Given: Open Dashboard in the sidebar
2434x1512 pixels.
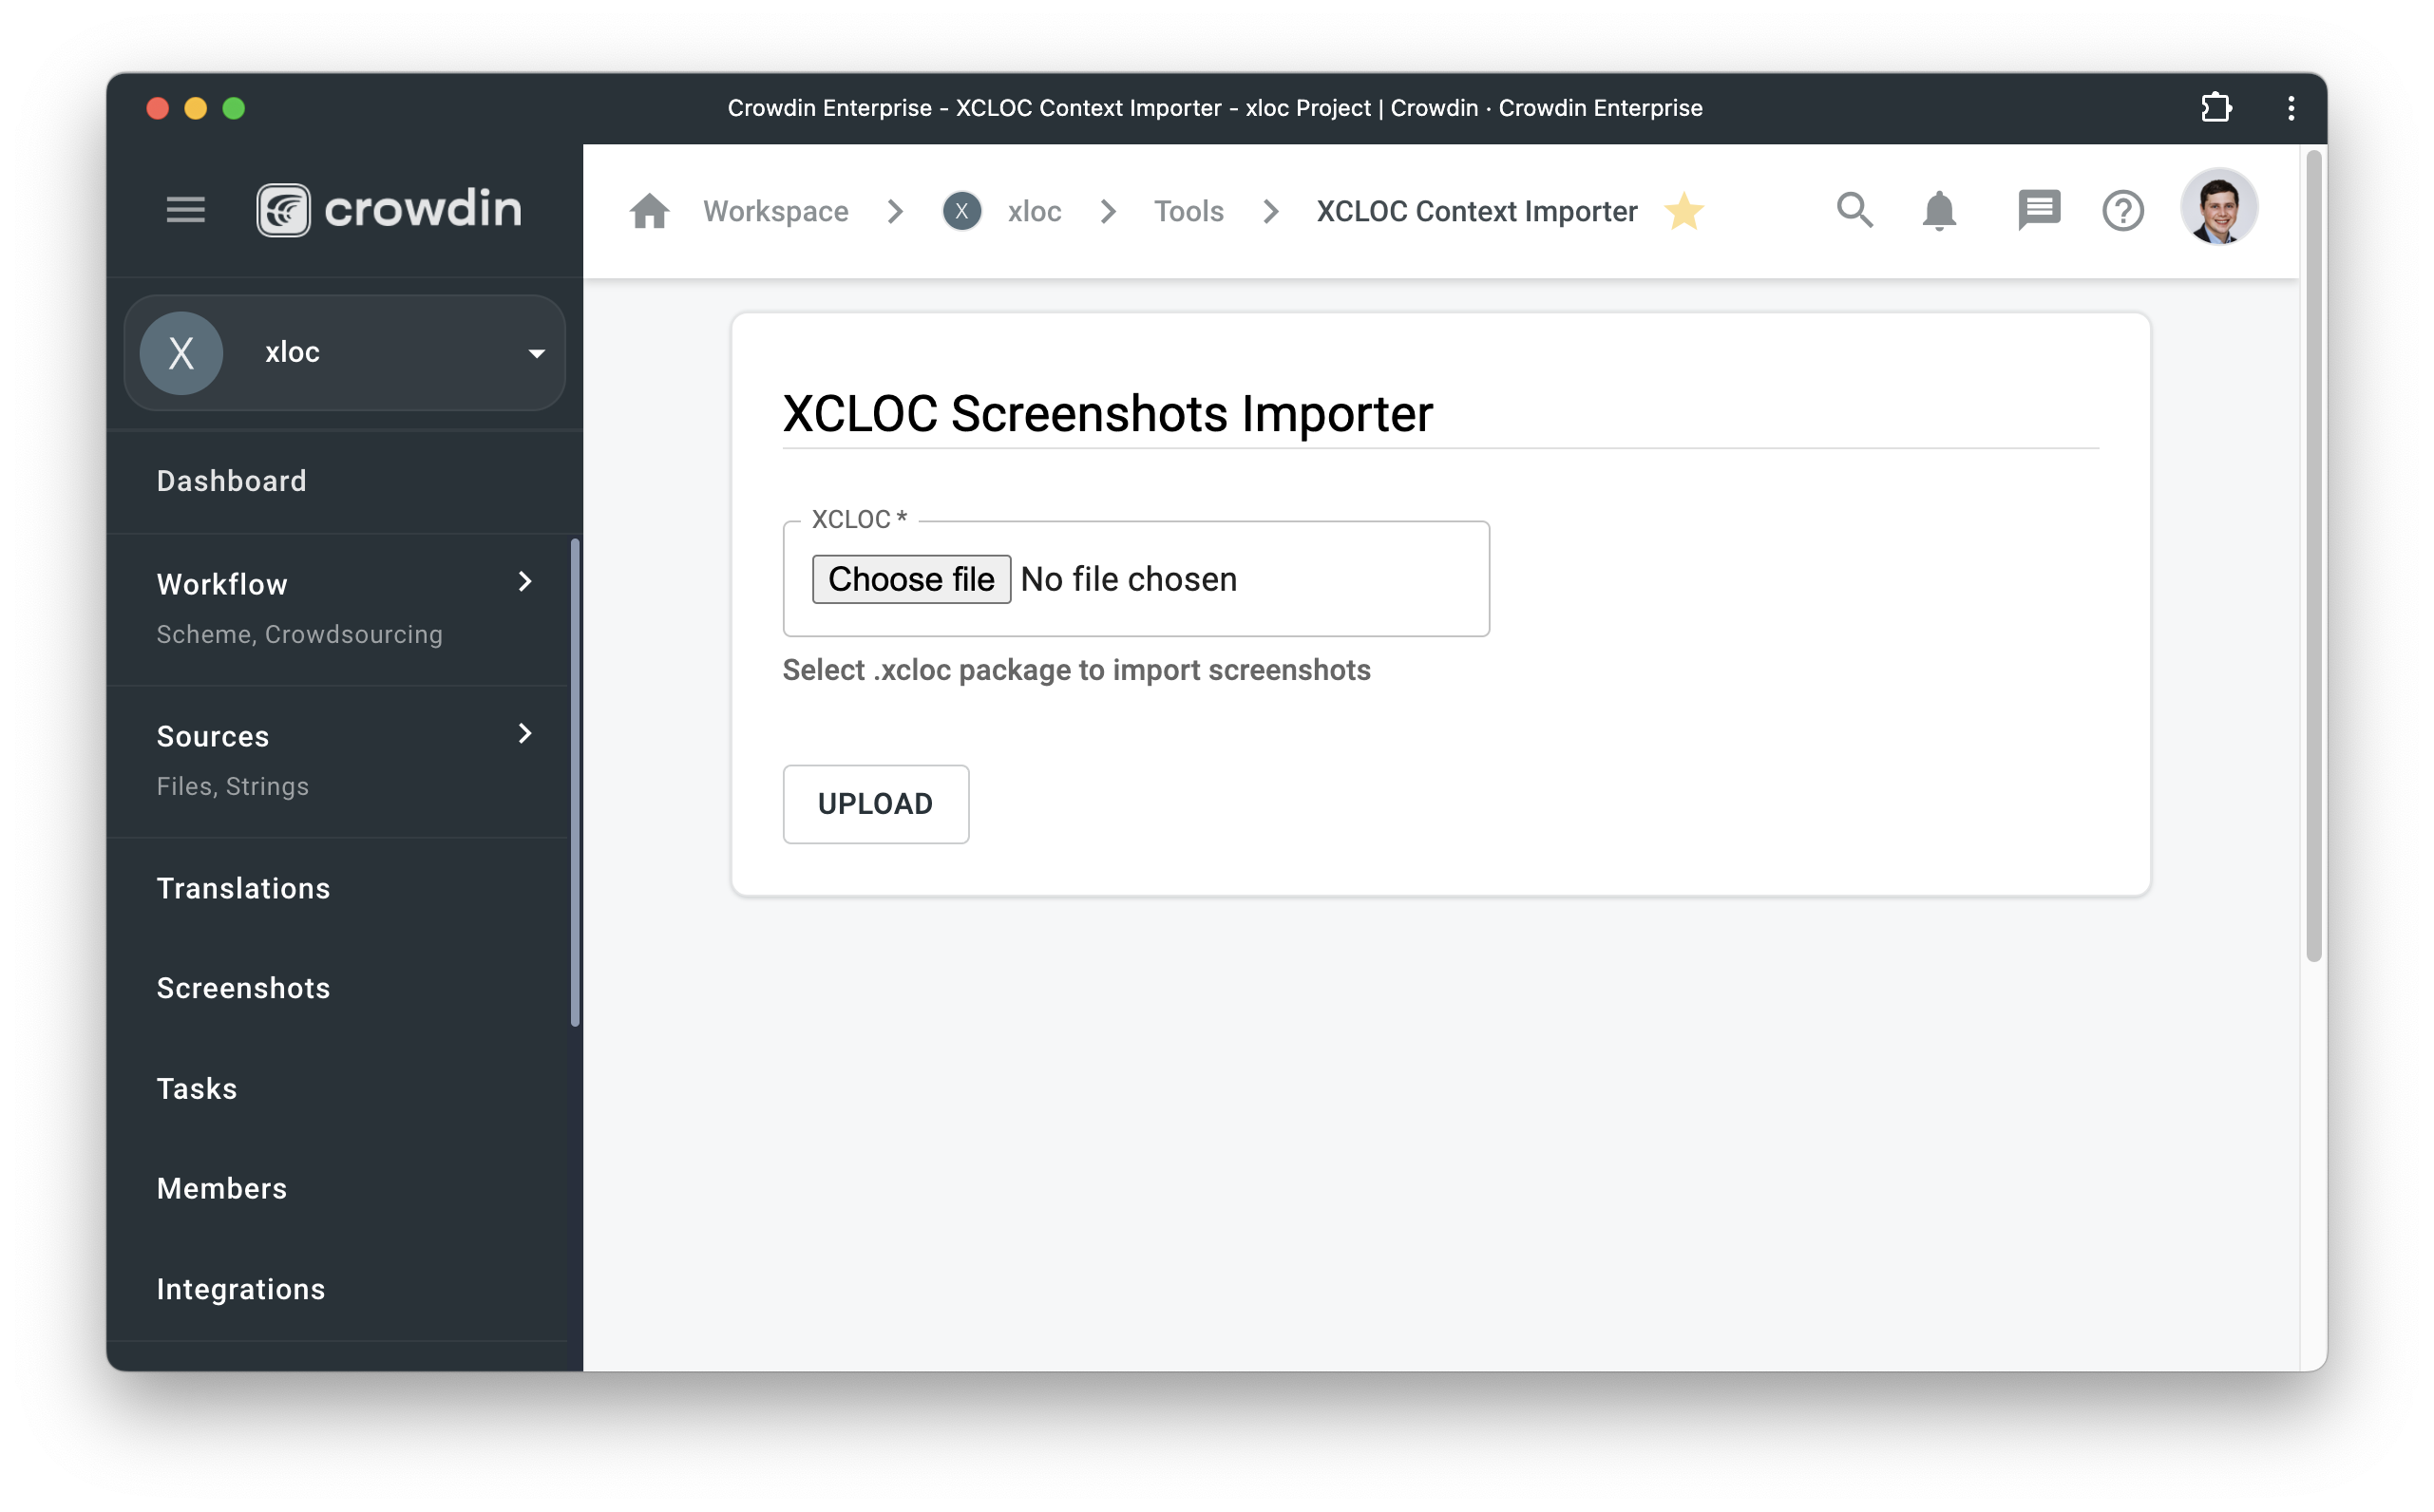Looking at the screenshot, I should (x=231, y=481).
